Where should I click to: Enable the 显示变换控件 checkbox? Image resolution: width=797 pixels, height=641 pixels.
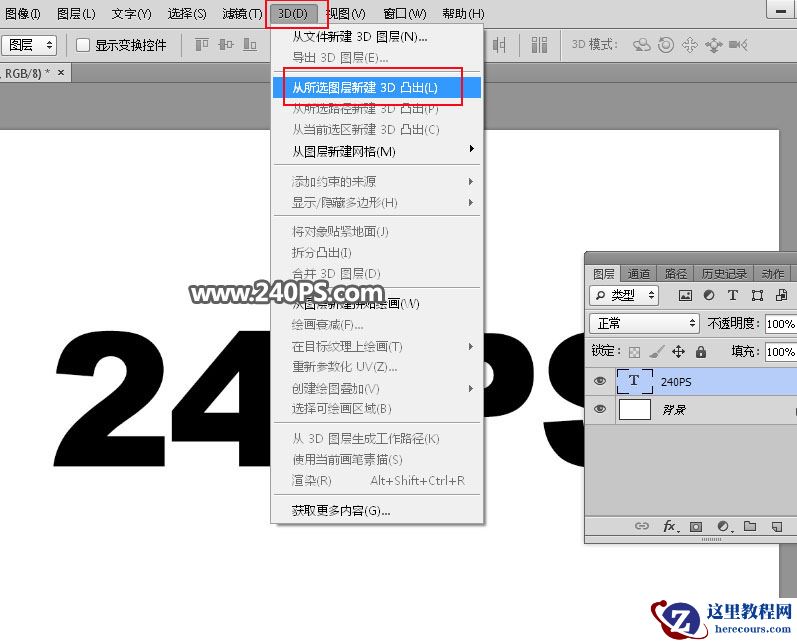[83, 45]
